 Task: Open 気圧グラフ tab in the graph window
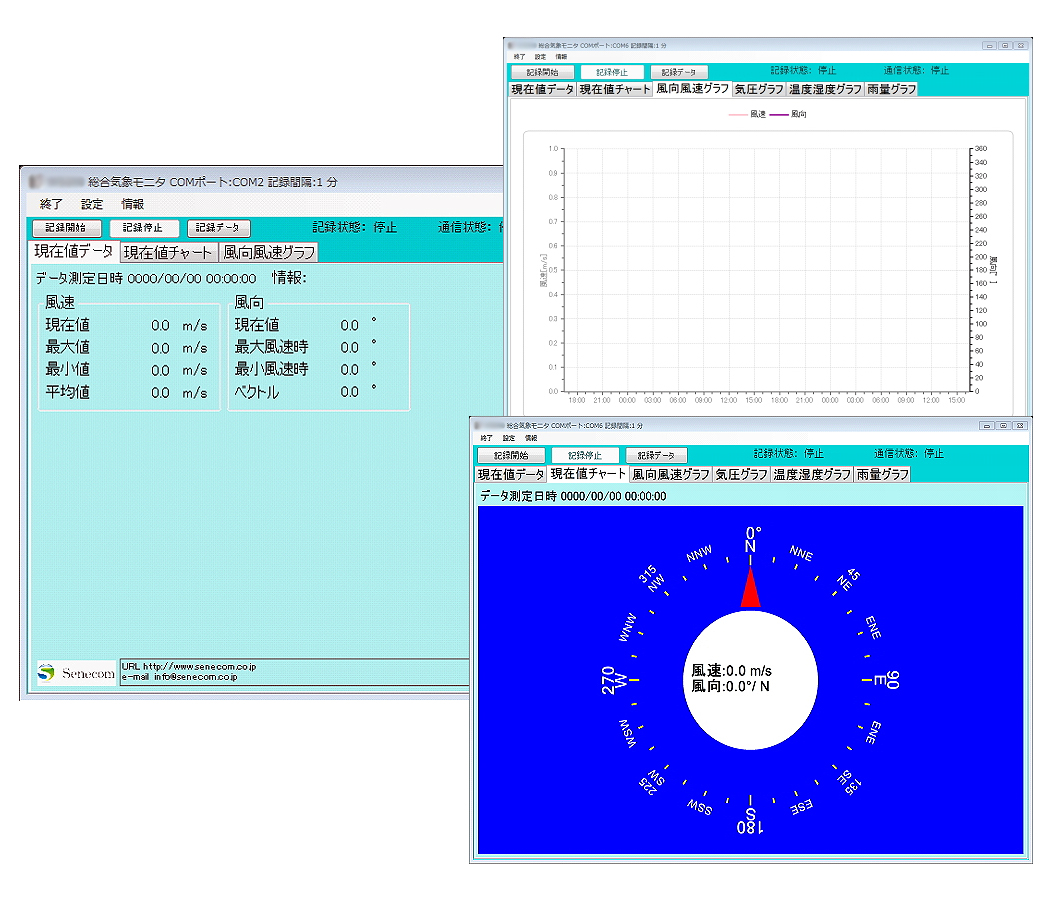point(758,89)
